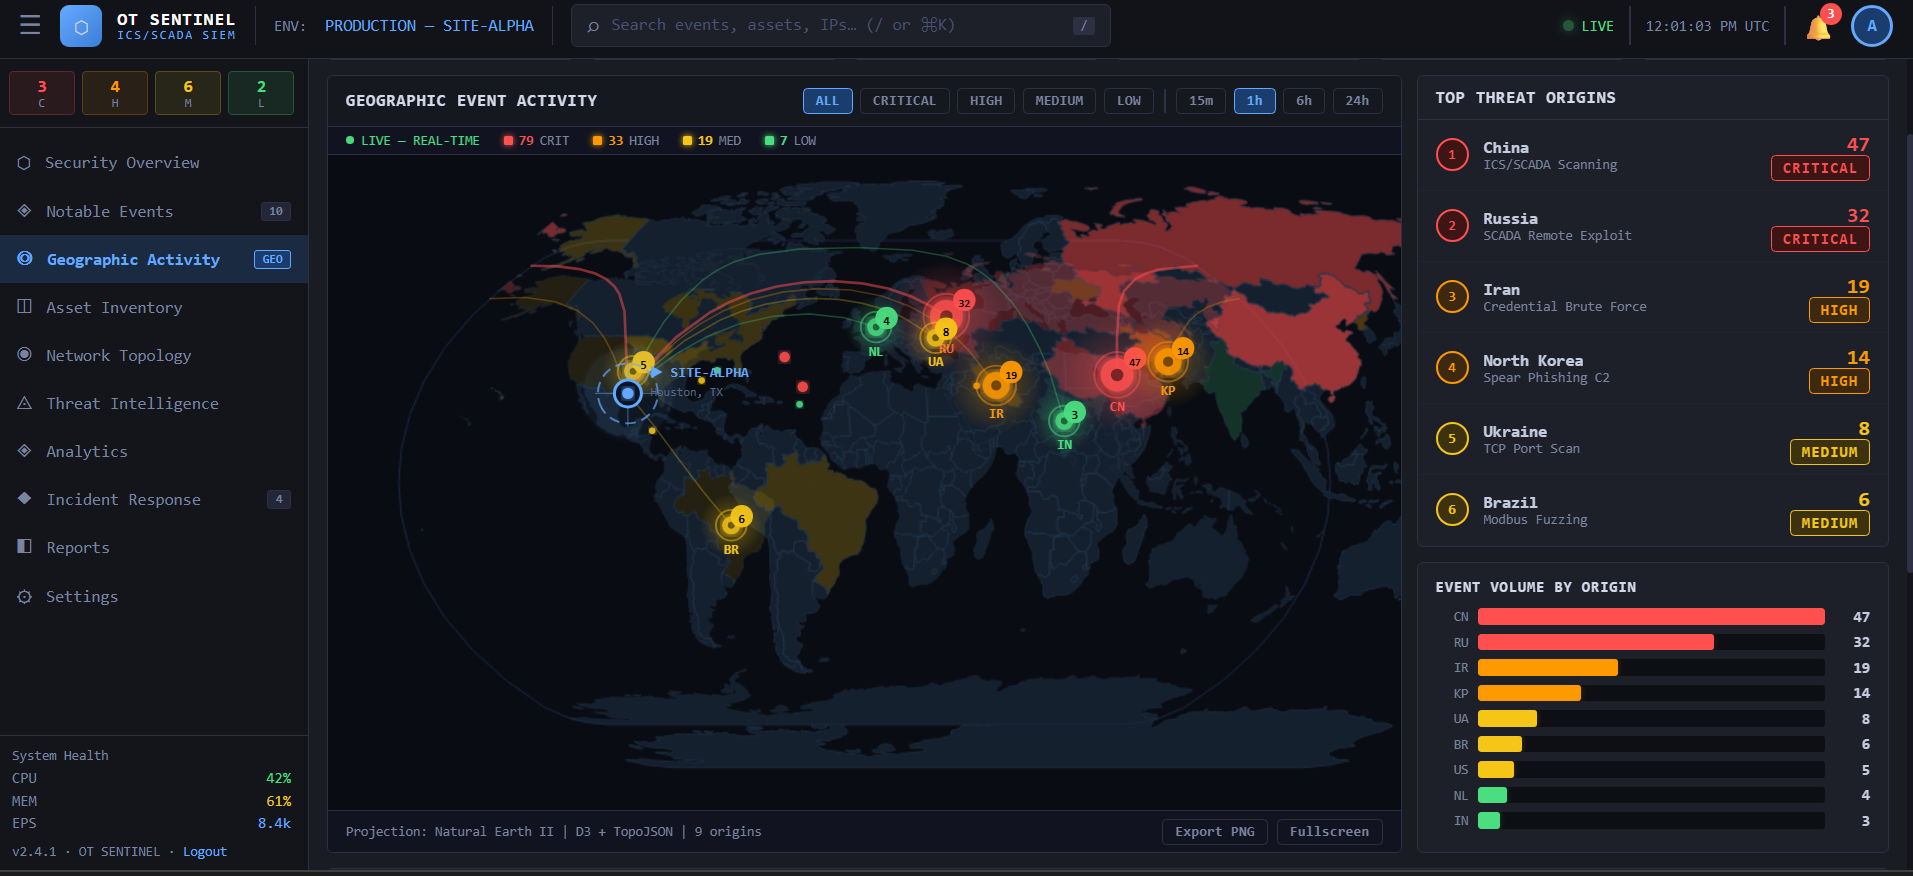Filter events by HIGH severity
This screenshot has height=876, width=1913.
(x=986, y=101)
